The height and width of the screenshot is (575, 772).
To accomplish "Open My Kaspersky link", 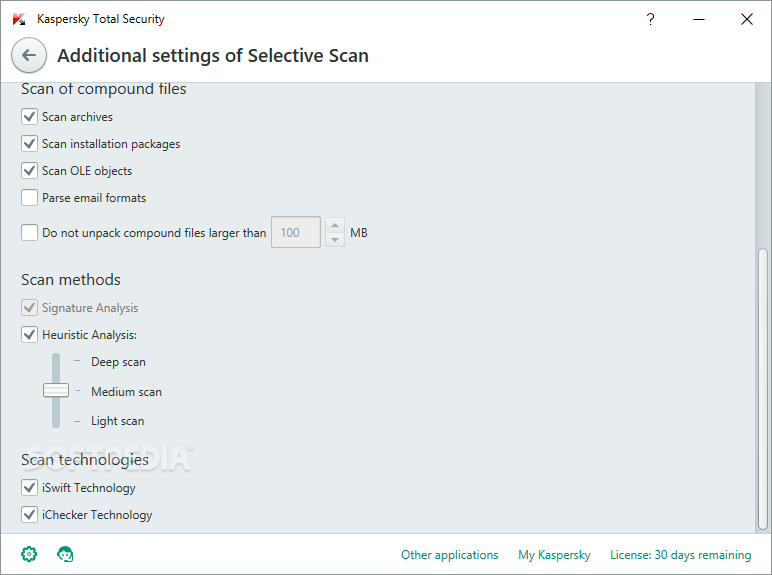I will 554,555.
